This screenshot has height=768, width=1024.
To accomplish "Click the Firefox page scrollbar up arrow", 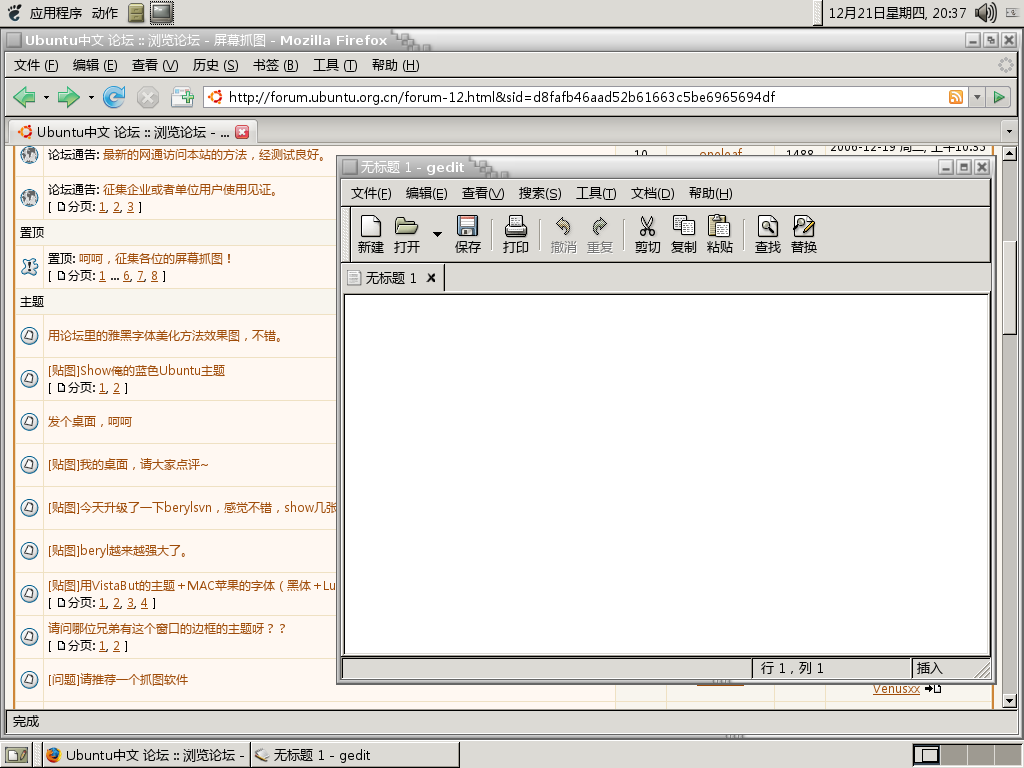I will [1009, 154].
